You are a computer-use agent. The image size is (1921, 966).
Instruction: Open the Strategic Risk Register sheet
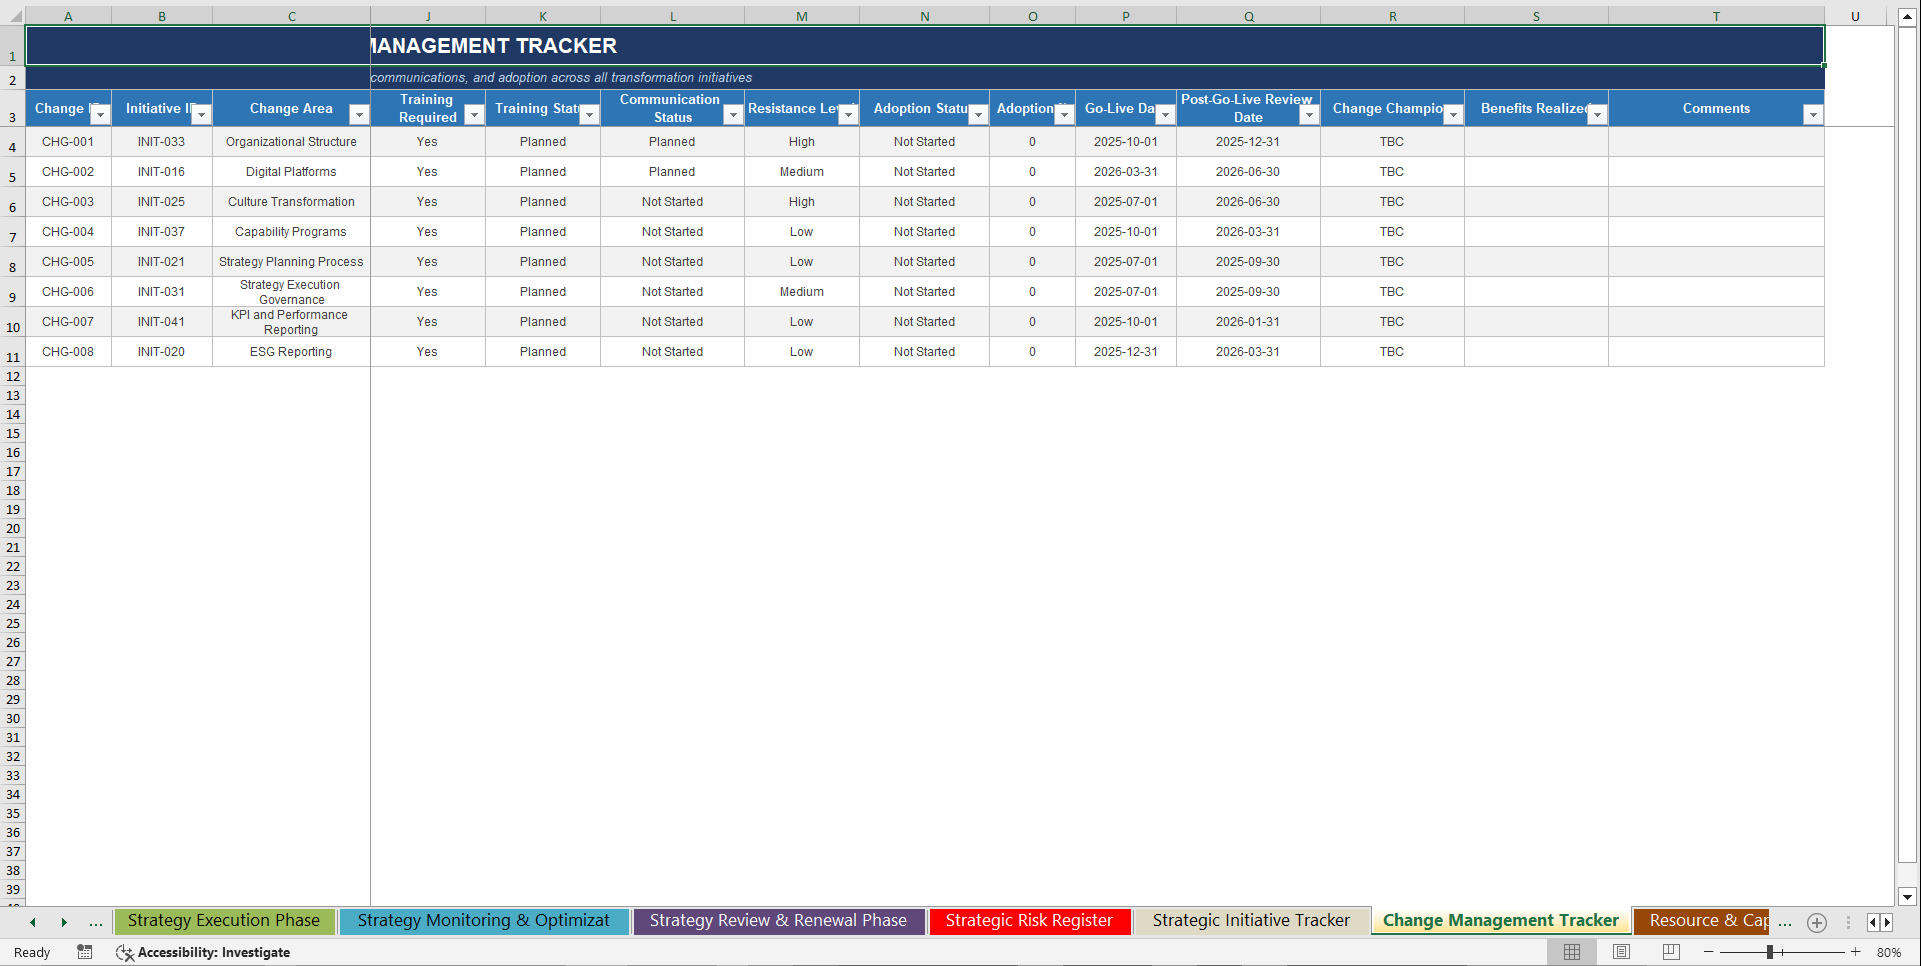pos(1029,921)
